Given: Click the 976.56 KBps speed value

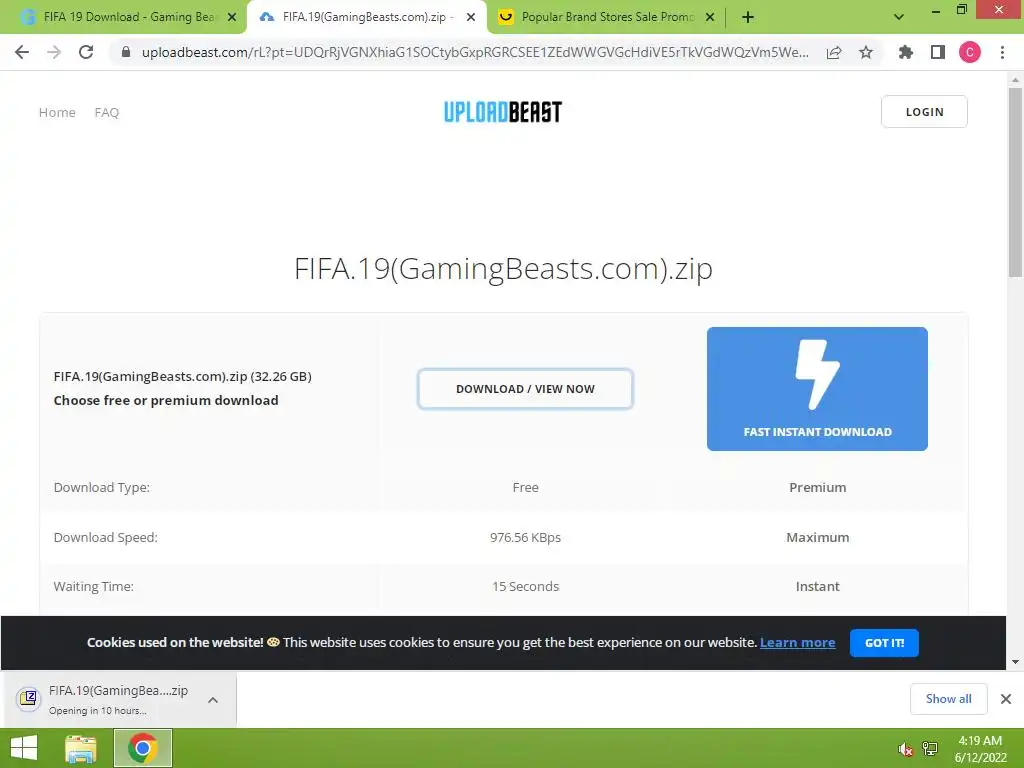Looking at the screenshot, I should (x=525, y=537).
